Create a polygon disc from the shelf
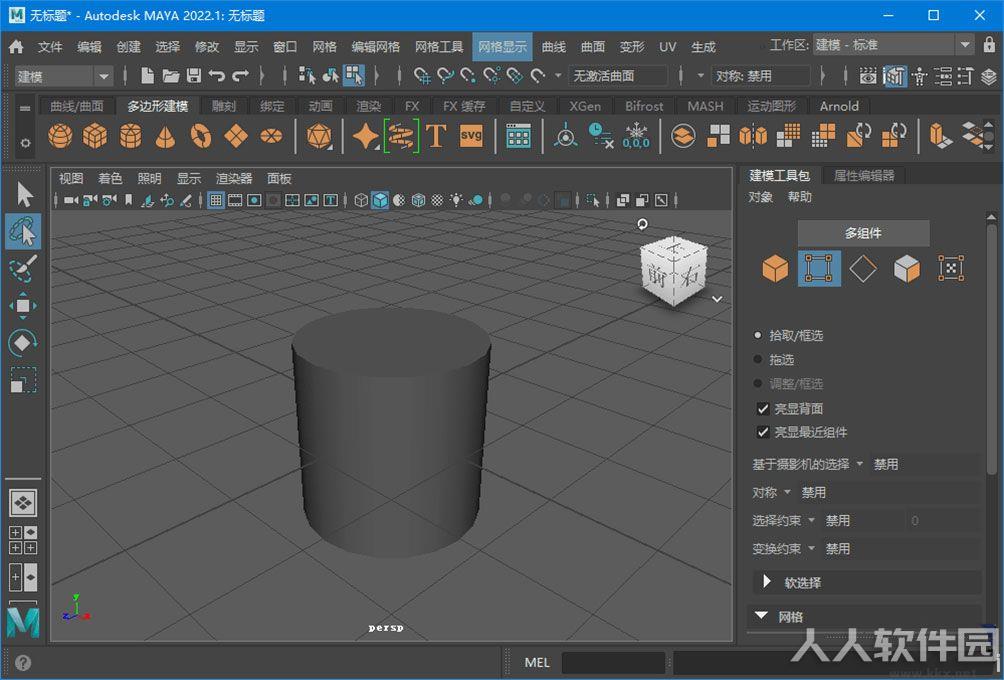 tap(271, 136)
